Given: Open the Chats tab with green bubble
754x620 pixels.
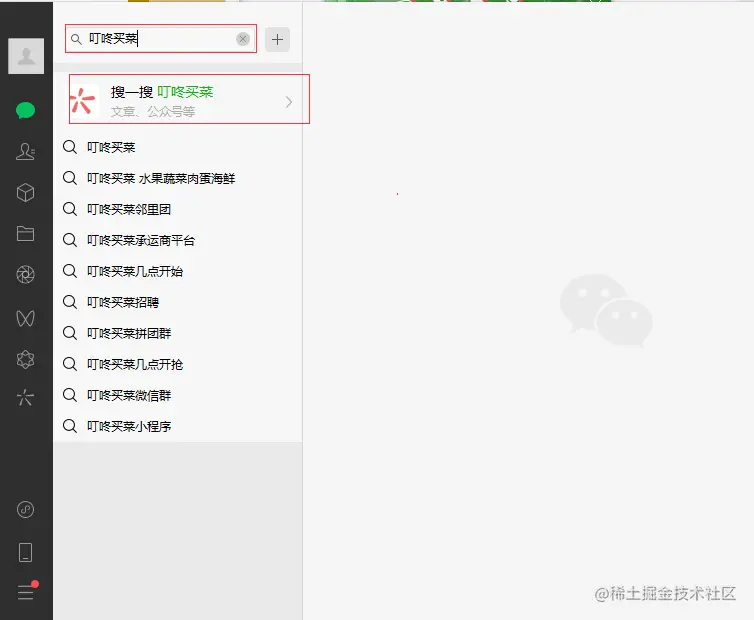Looking at the screenshot, I should coord(25,111).
